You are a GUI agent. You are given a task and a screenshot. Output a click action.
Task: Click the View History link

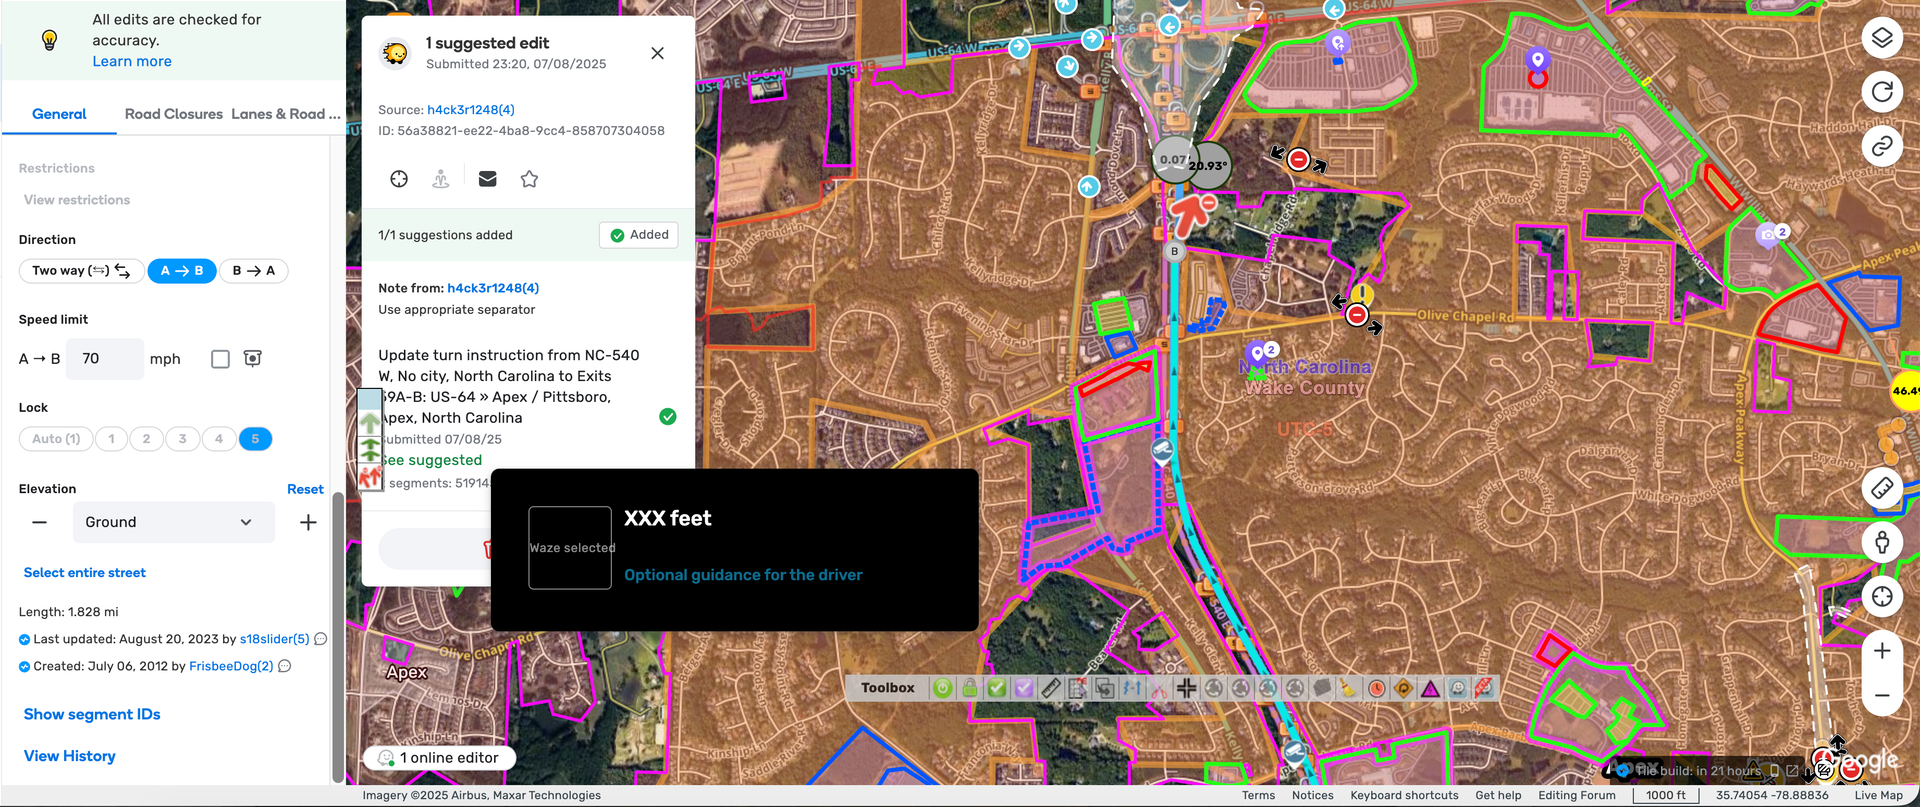point(69,756)
